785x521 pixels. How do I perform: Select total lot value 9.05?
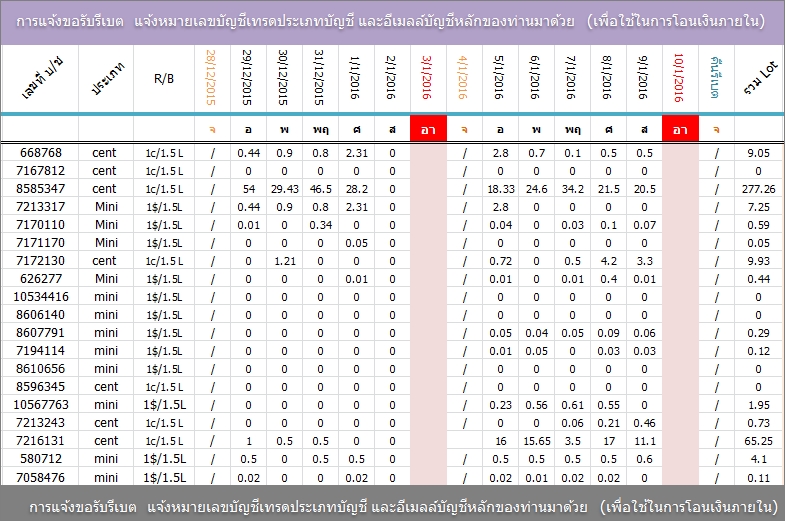(758, 153)
